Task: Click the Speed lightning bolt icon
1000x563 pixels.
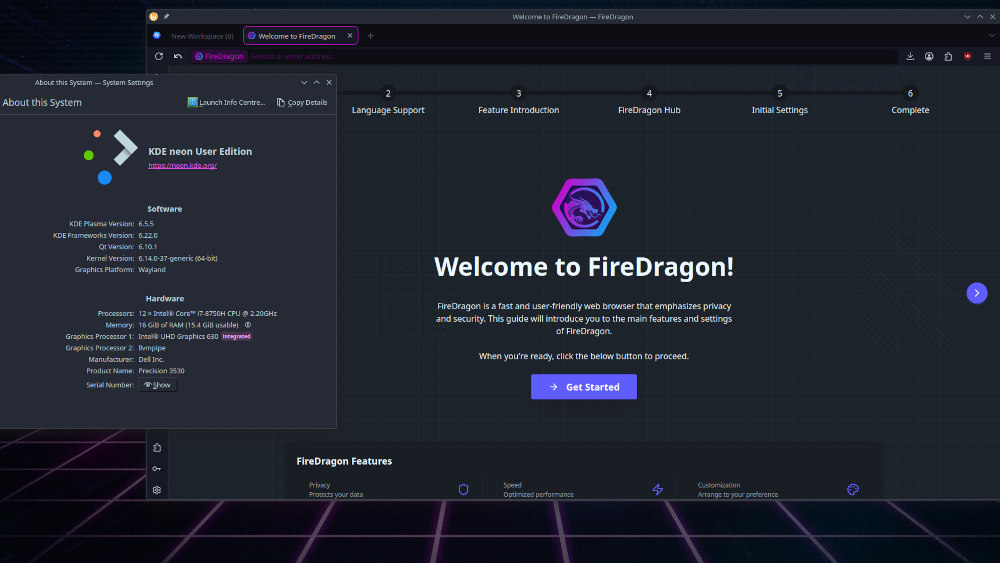Action: [x=658, y=489]
